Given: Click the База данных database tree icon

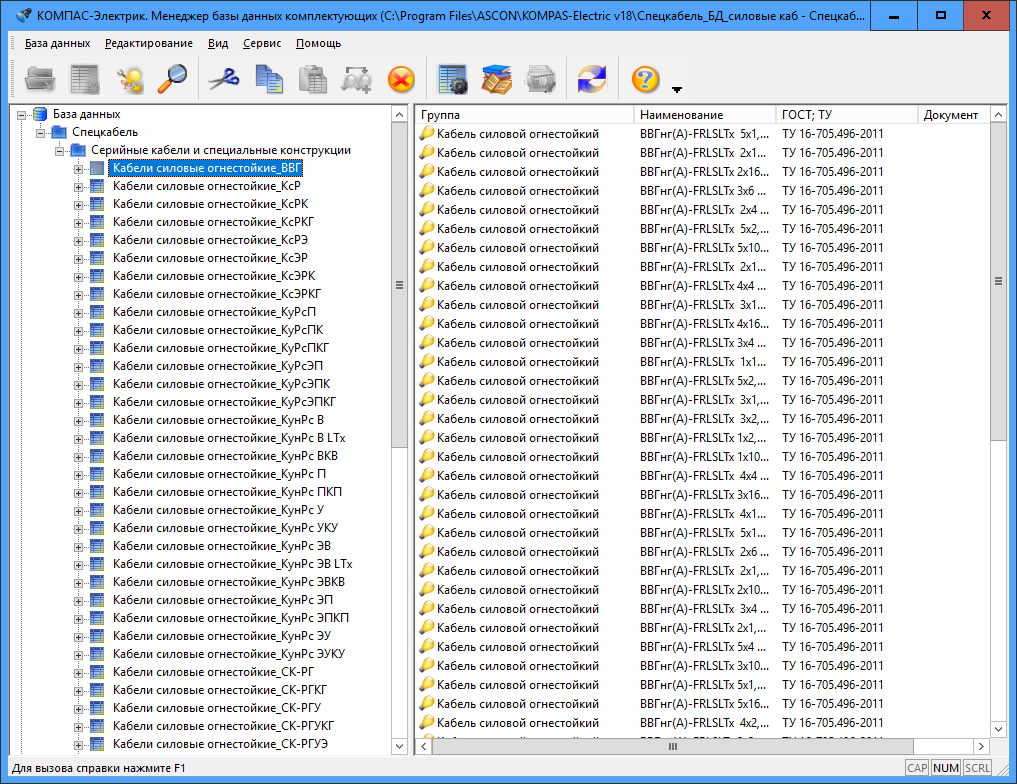Looking at the screenshot, I should [x=40, y=114].
